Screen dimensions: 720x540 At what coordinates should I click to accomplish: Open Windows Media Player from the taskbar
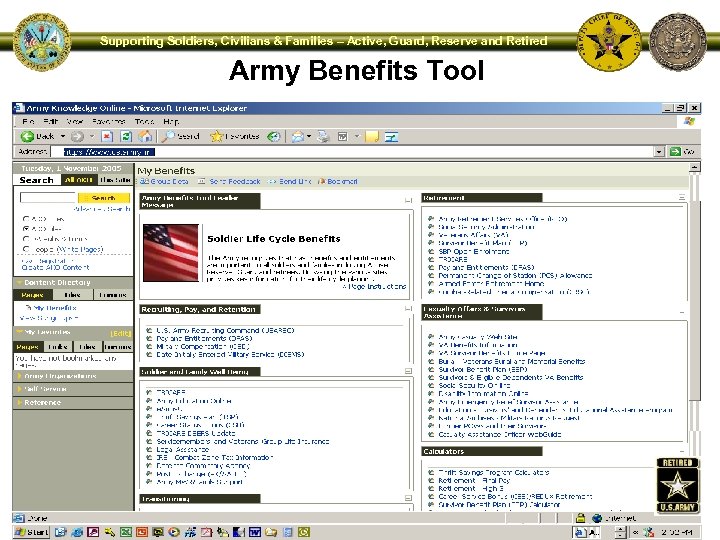[x=174, y=532]
